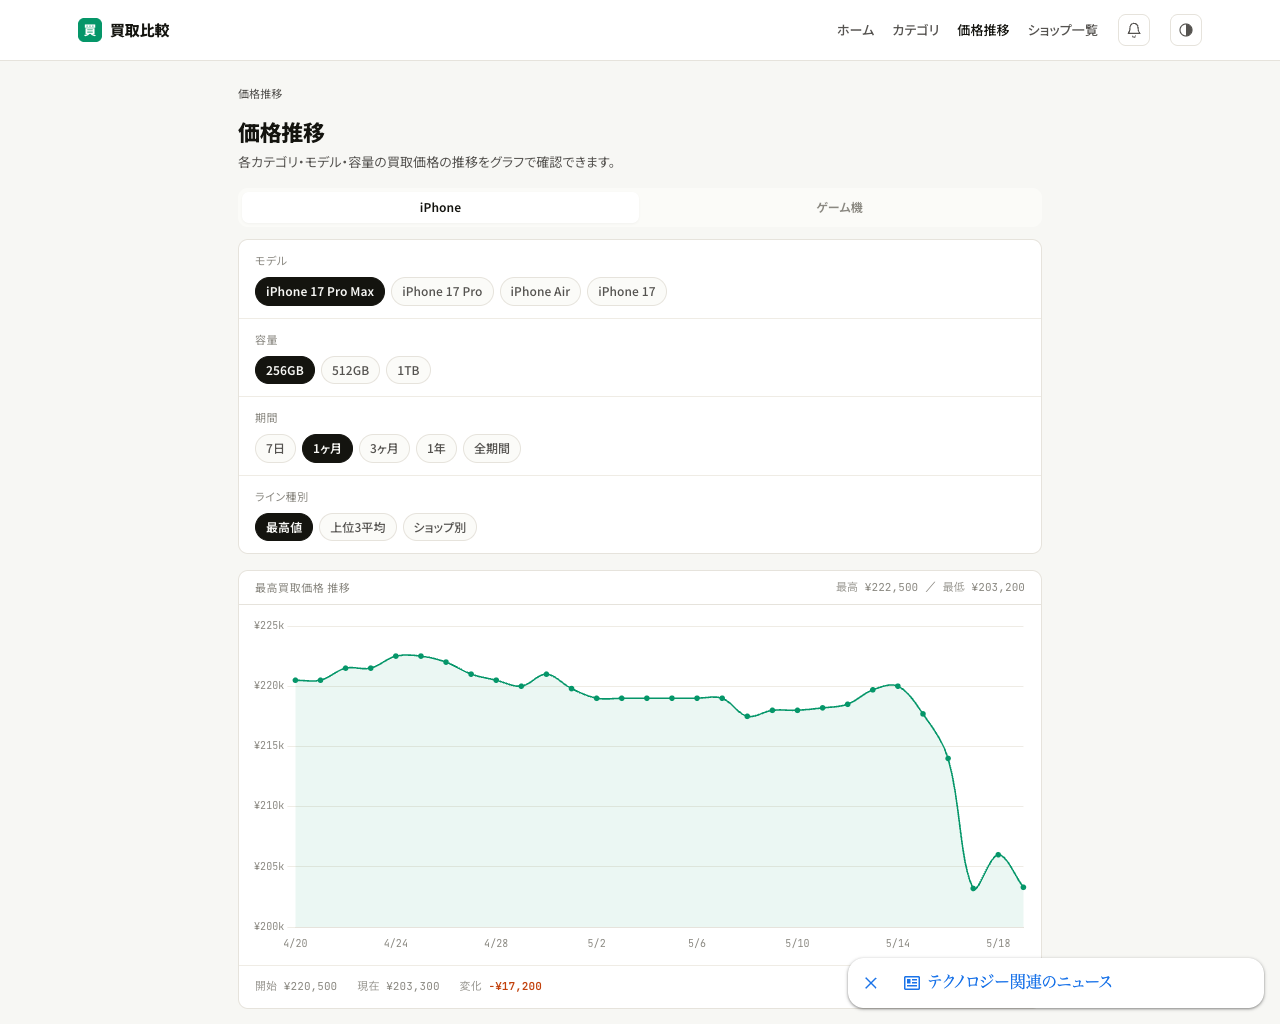This screenshot has height=1024, width=1280.
Task: Select iPhone 17 Pro model chip
Action: click(442, 291)
